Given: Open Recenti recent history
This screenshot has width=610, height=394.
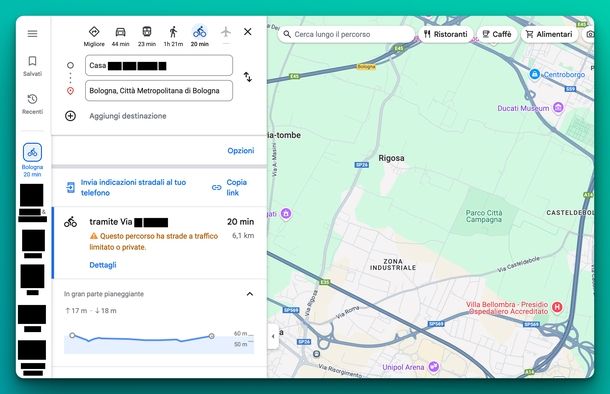Looking at the screenshot, I should click(x=32, y=104).
